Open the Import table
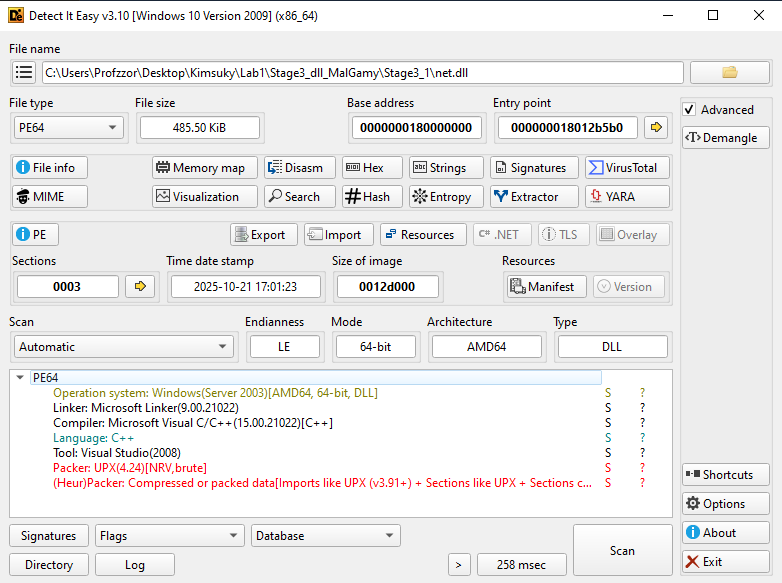Image resolution: width=782 pixels, height=583 pixels. click(339, 234)
